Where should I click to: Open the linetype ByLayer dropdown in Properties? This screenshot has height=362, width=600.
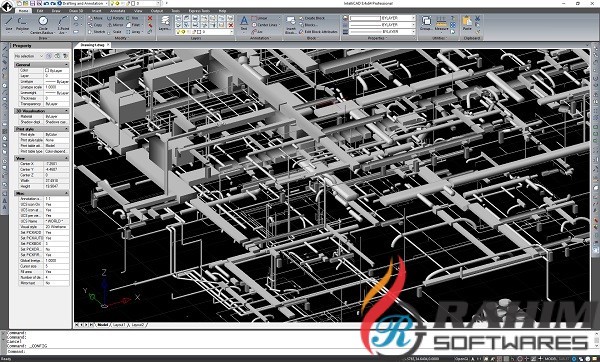[x=382, y=25]
